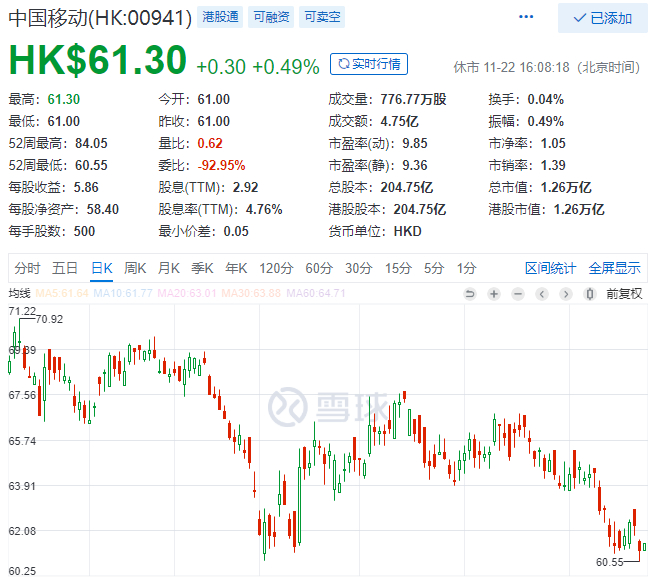Click the 成交额 value 4.75亿
Viewport: 652px width, 577px height.
click(x=399, y=121)
